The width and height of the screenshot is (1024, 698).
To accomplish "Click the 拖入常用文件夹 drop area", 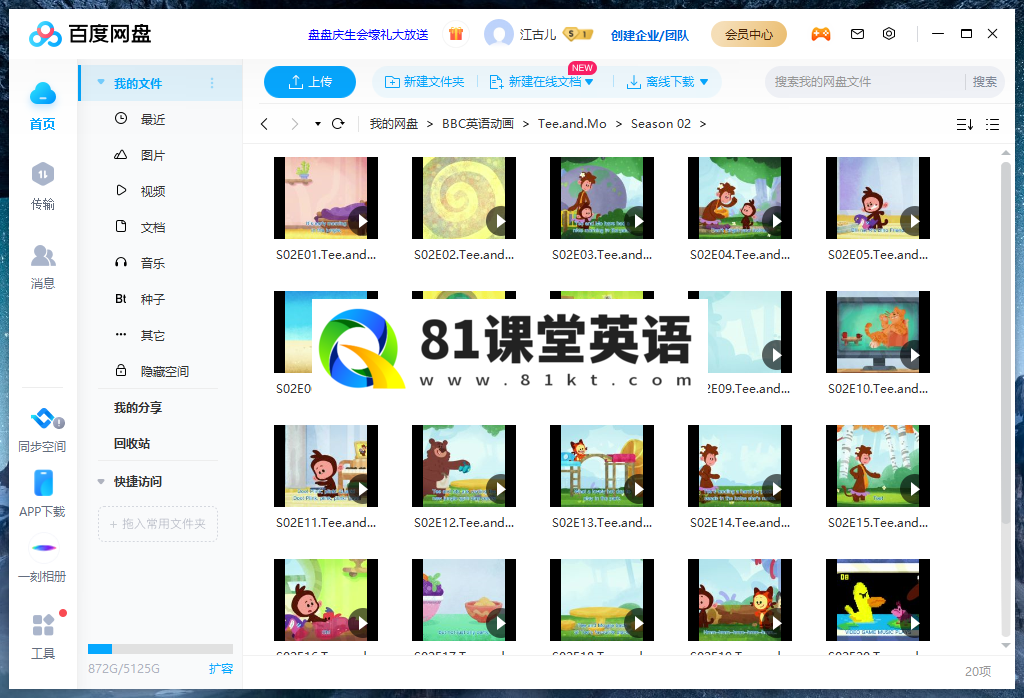I will coord(158,524).
